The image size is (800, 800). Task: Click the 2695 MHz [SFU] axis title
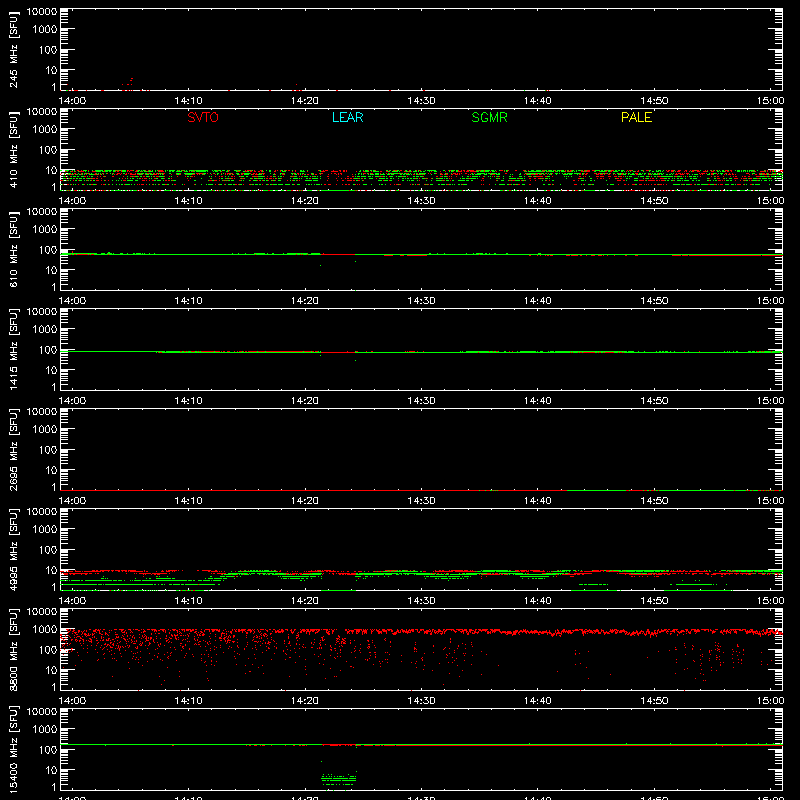13,450
